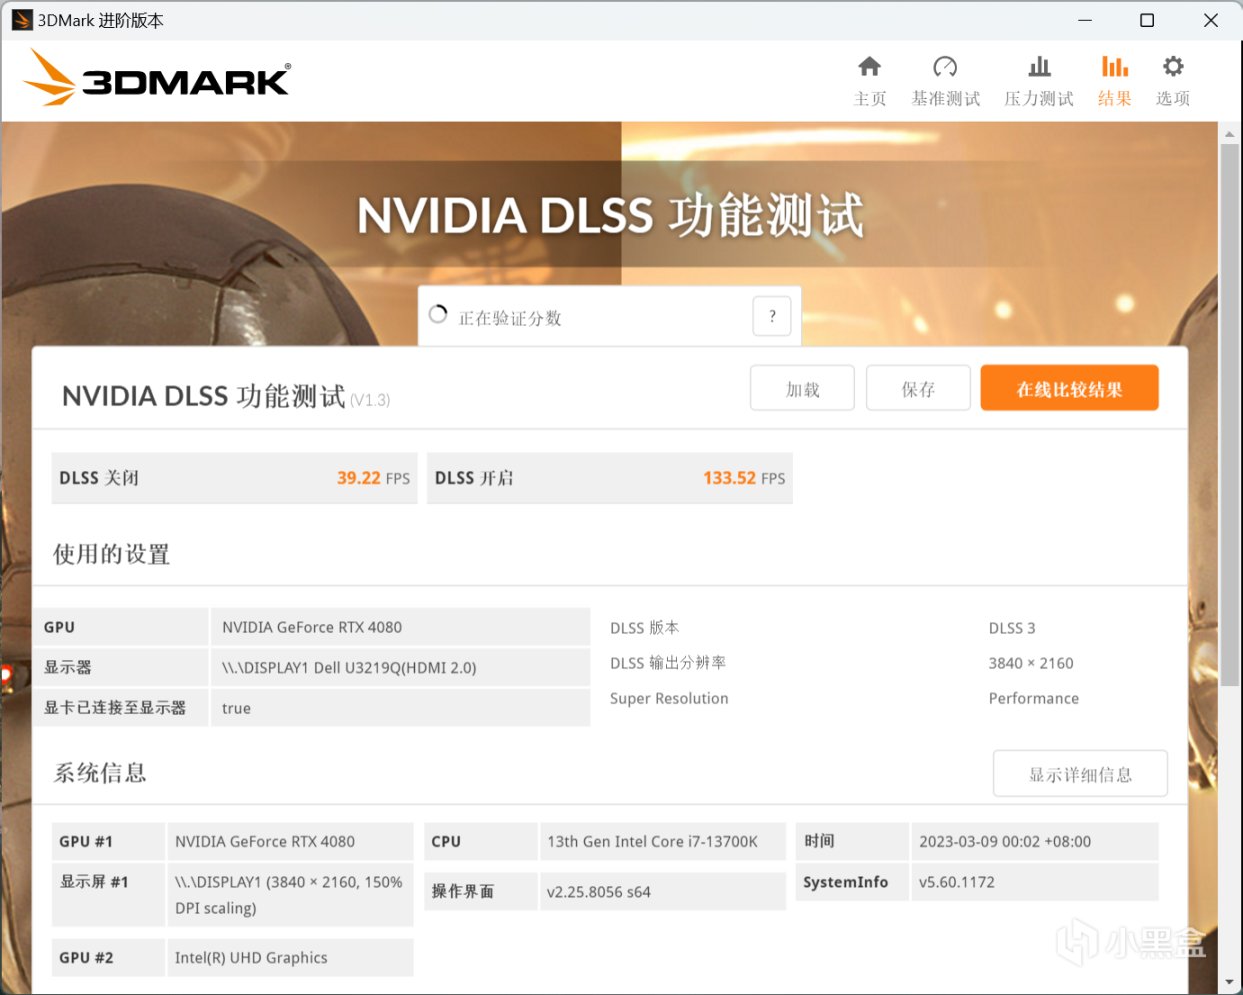The width and height of the screenshot is (1243, 995).
Task: Click the 显示屏 #1 150% DPI scaling value
Action: tap(289, 895)
